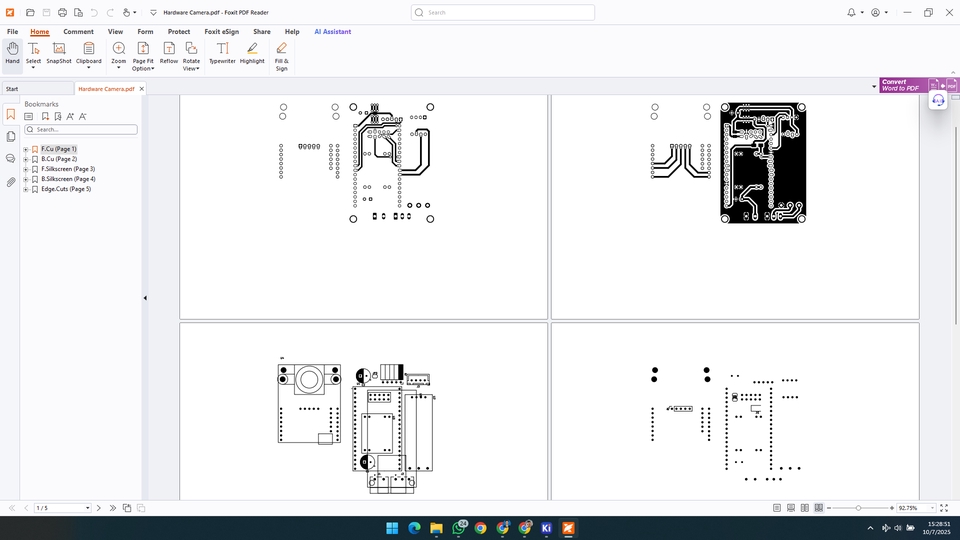Image resolution: width=960 pixels, height=540 pixels.
Task: Open the zoom percentage dropdown
Action: 933,508
